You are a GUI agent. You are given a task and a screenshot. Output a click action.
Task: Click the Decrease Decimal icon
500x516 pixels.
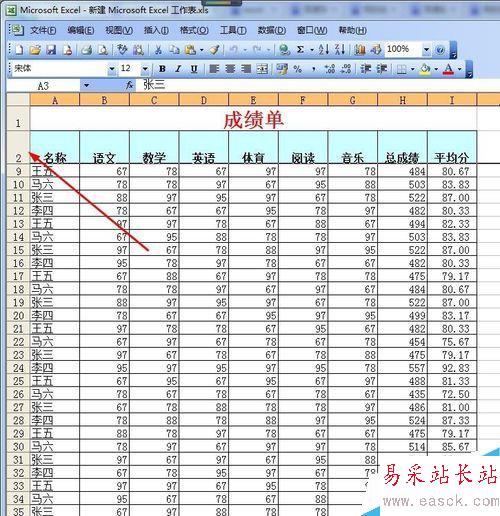pyautogui.click(x=346, y=69)
